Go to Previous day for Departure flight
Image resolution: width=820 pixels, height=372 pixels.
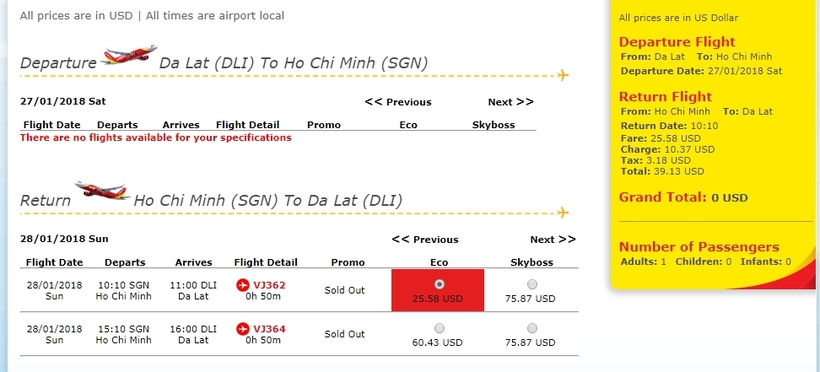398,102
